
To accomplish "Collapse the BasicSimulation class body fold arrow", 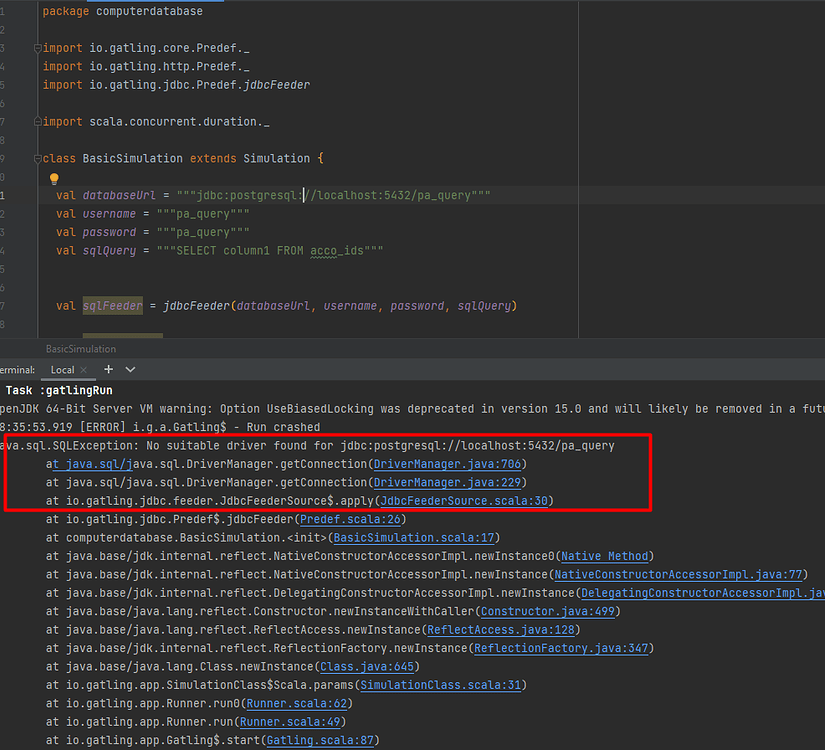I will pyautogui.click(x=36, y=158).
